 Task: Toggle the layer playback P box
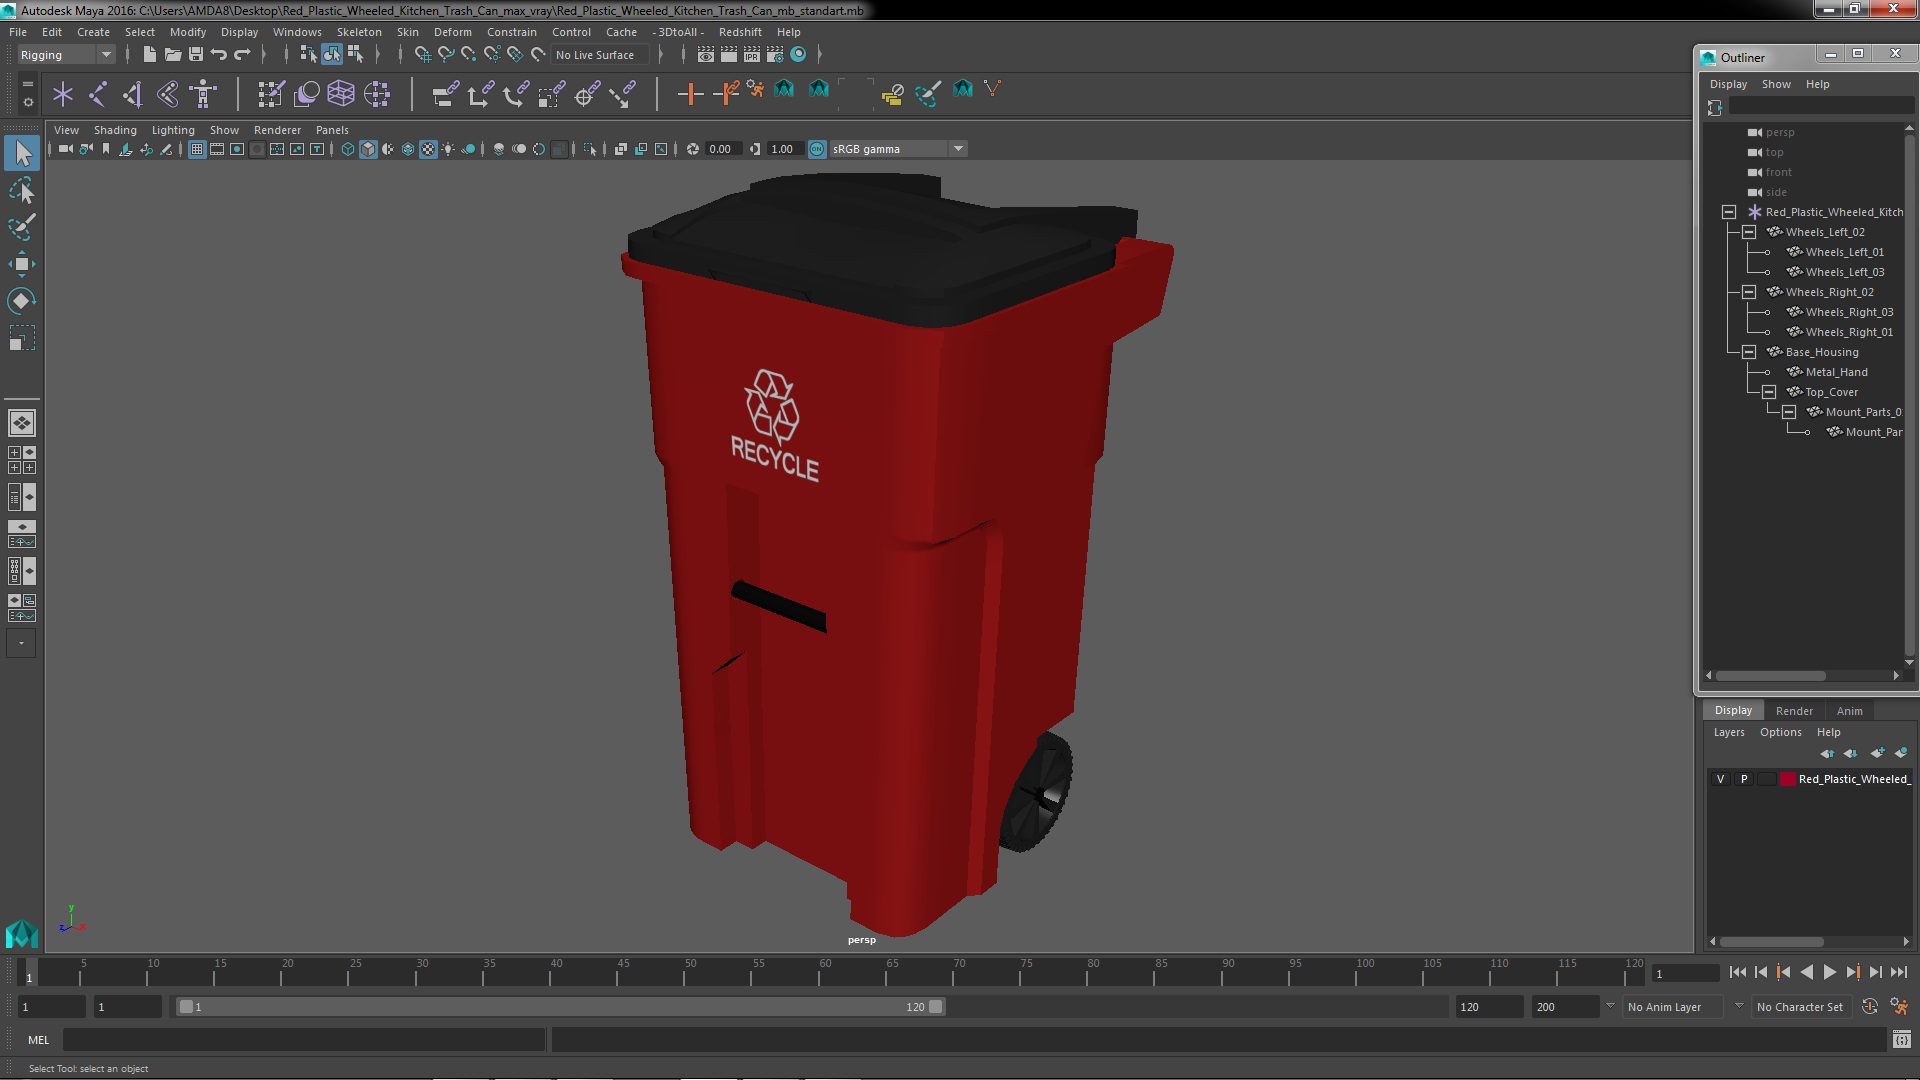point(1744,779)
